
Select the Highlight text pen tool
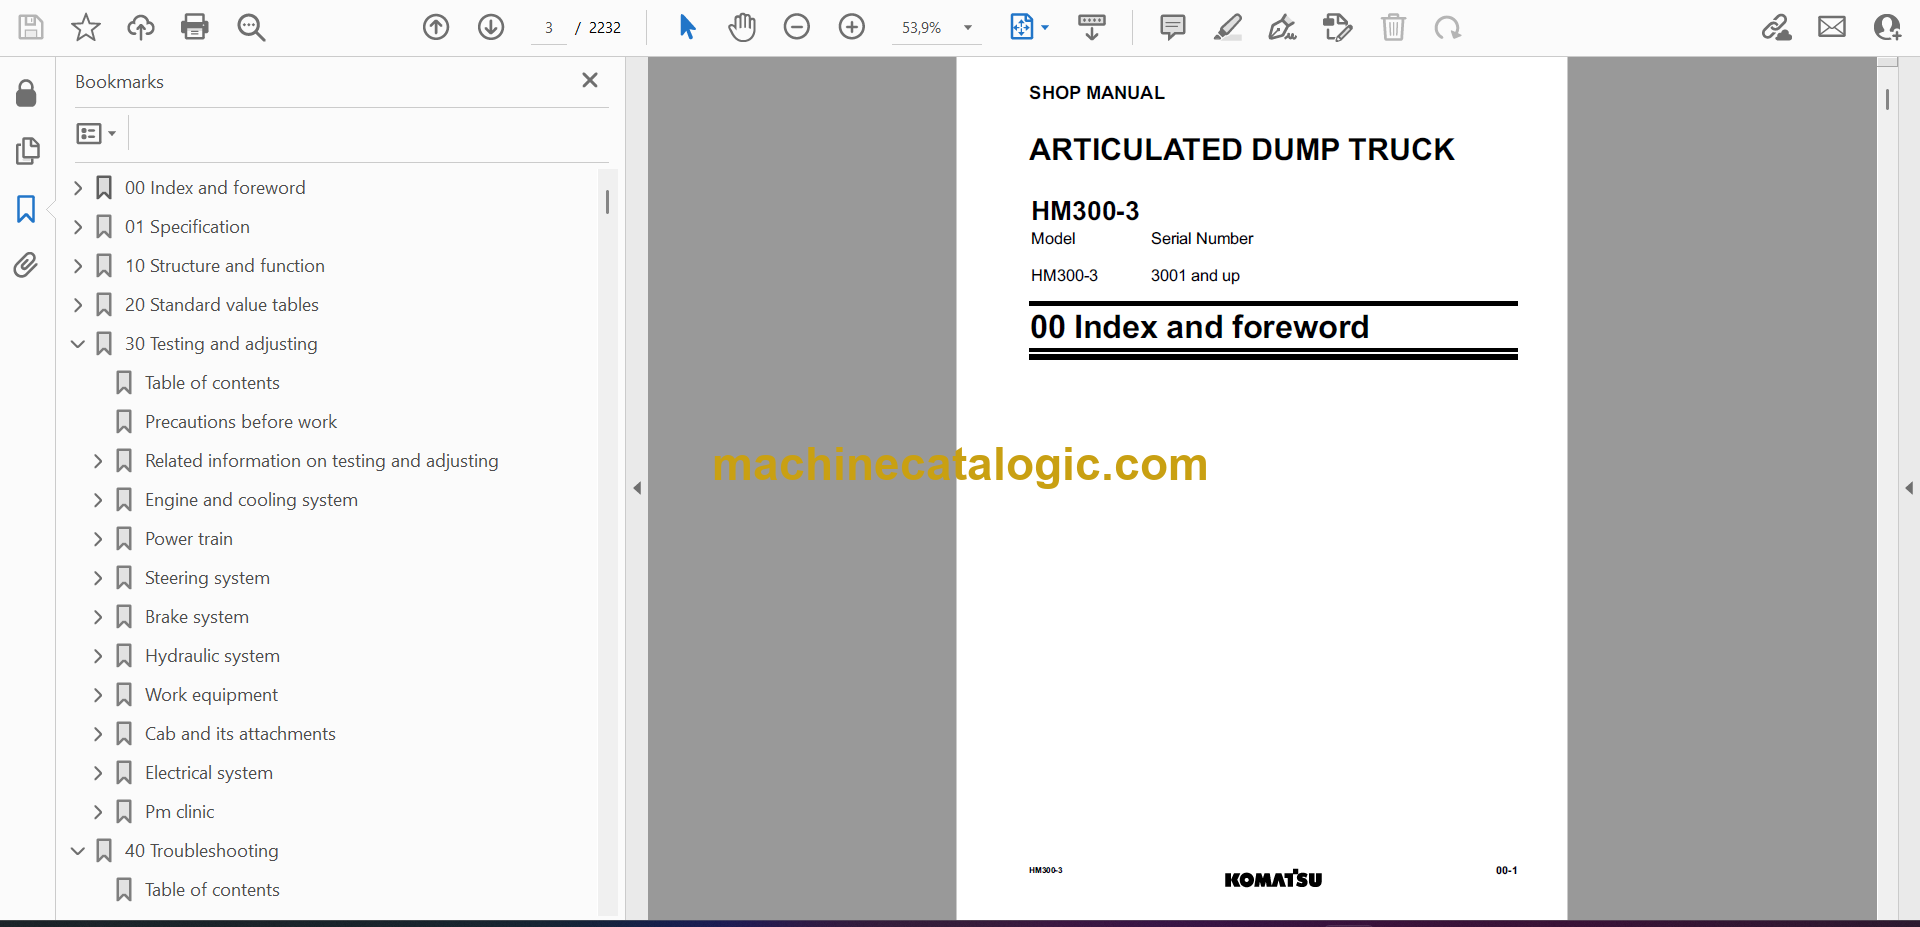click(1228, 27)
